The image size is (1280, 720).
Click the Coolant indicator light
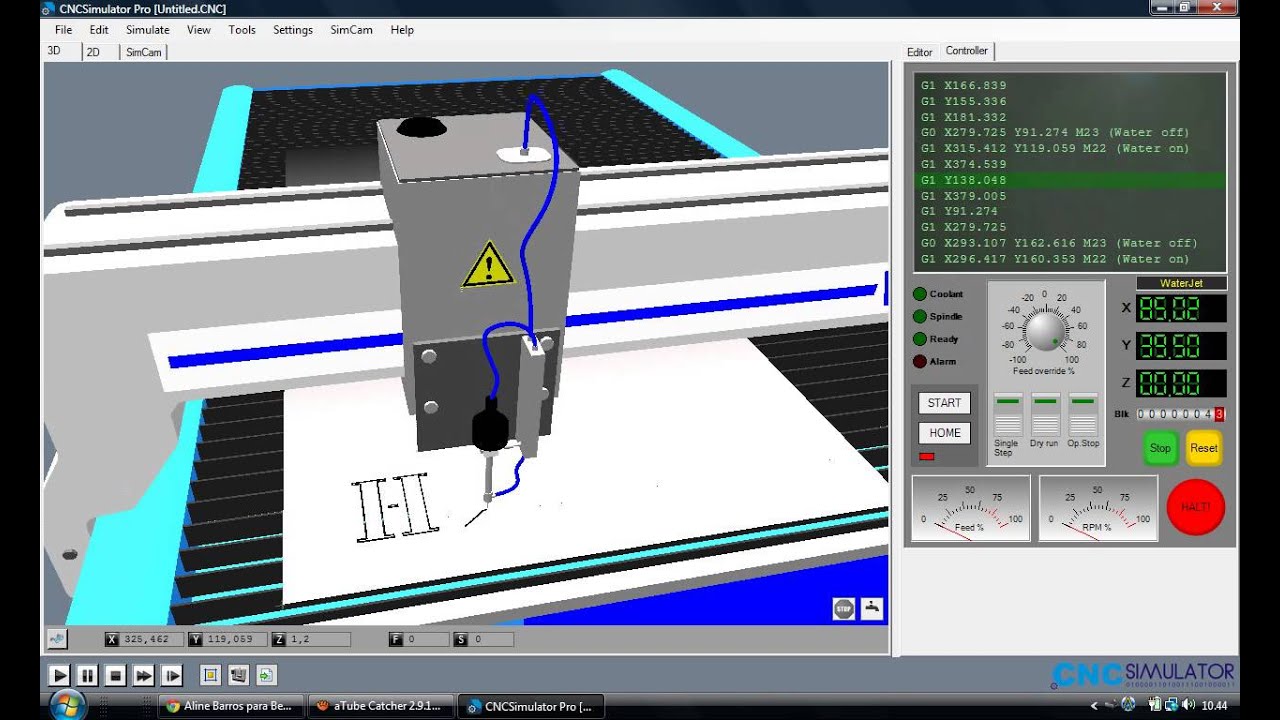pos(920,294)
